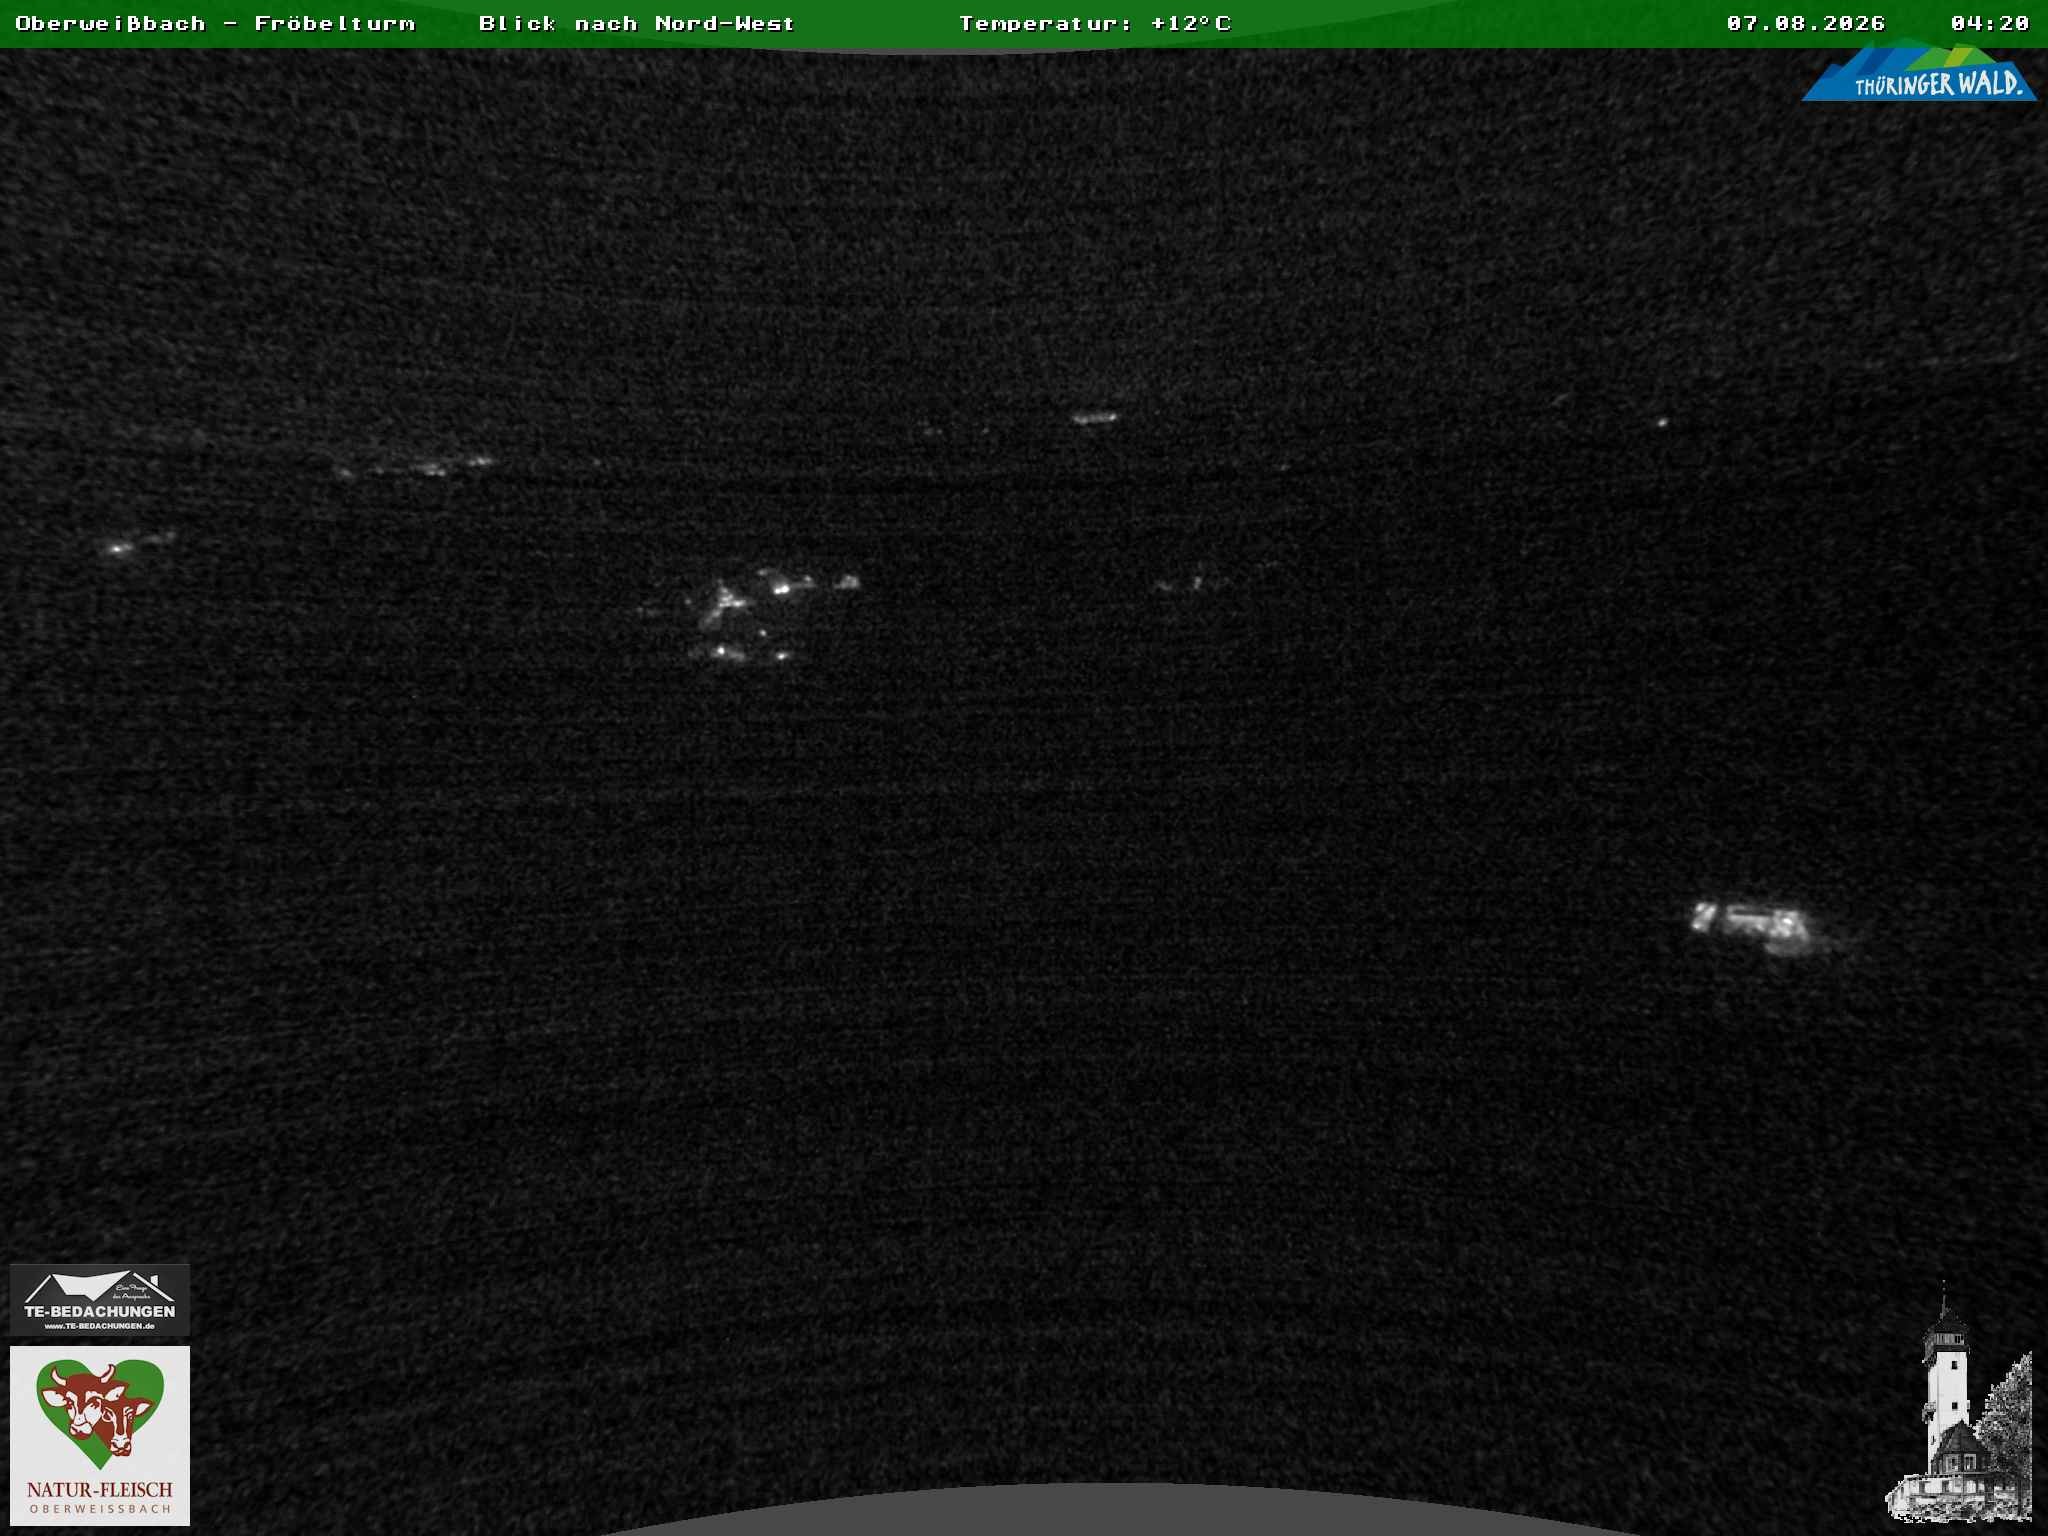Screen dimensions: 2048x1536
Task: Click the "Oberweißbach - Fröbelturm" title text
Action: [215, 23]
